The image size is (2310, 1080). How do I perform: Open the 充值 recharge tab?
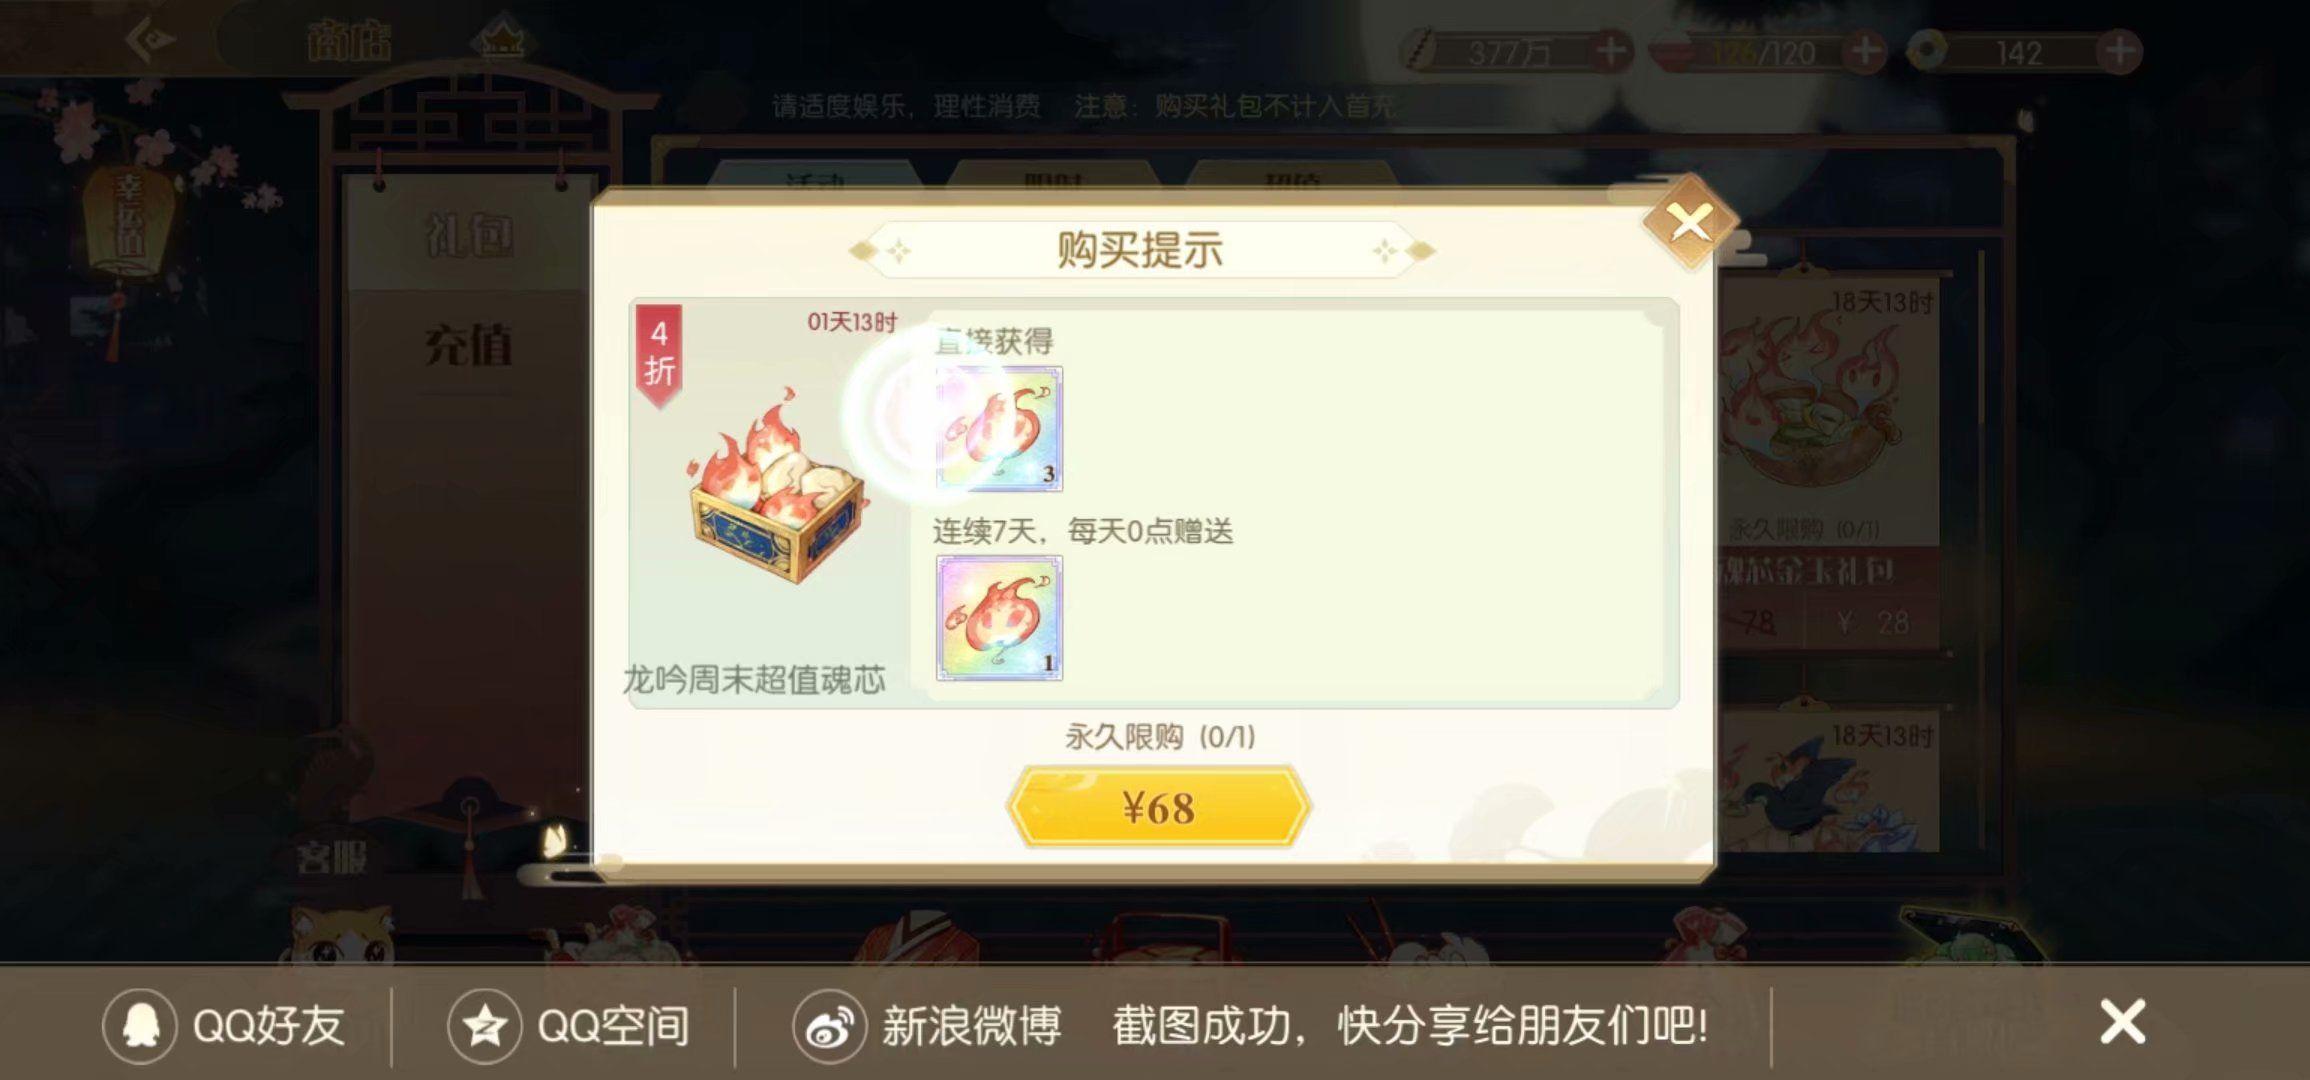tap(469, 346)
